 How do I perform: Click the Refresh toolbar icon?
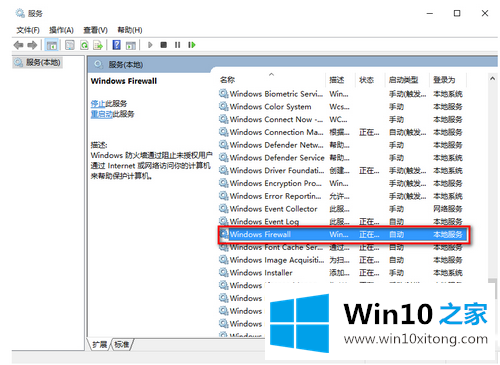[84, 45]
